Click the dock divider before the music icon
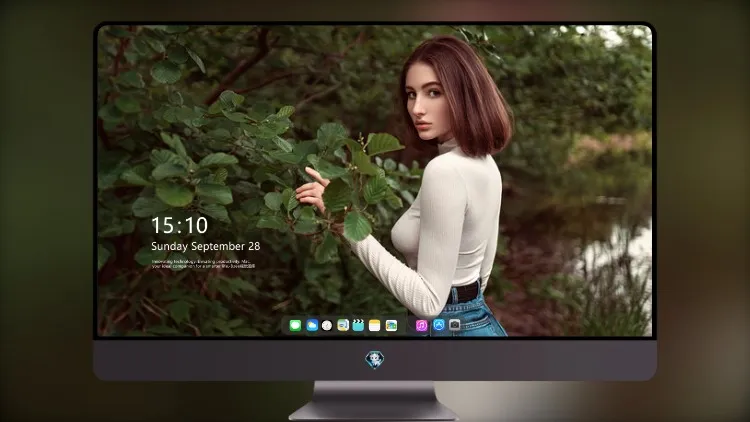Viewport: 750px width, 422px height. (x=407, y=326)
